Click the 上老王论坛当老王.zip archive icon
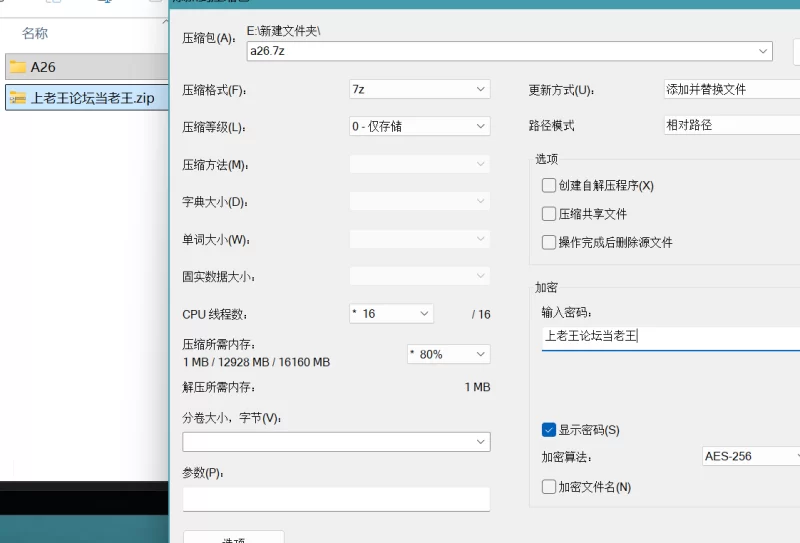This screenshot has width=800, height=543. (x=18, y=97)
